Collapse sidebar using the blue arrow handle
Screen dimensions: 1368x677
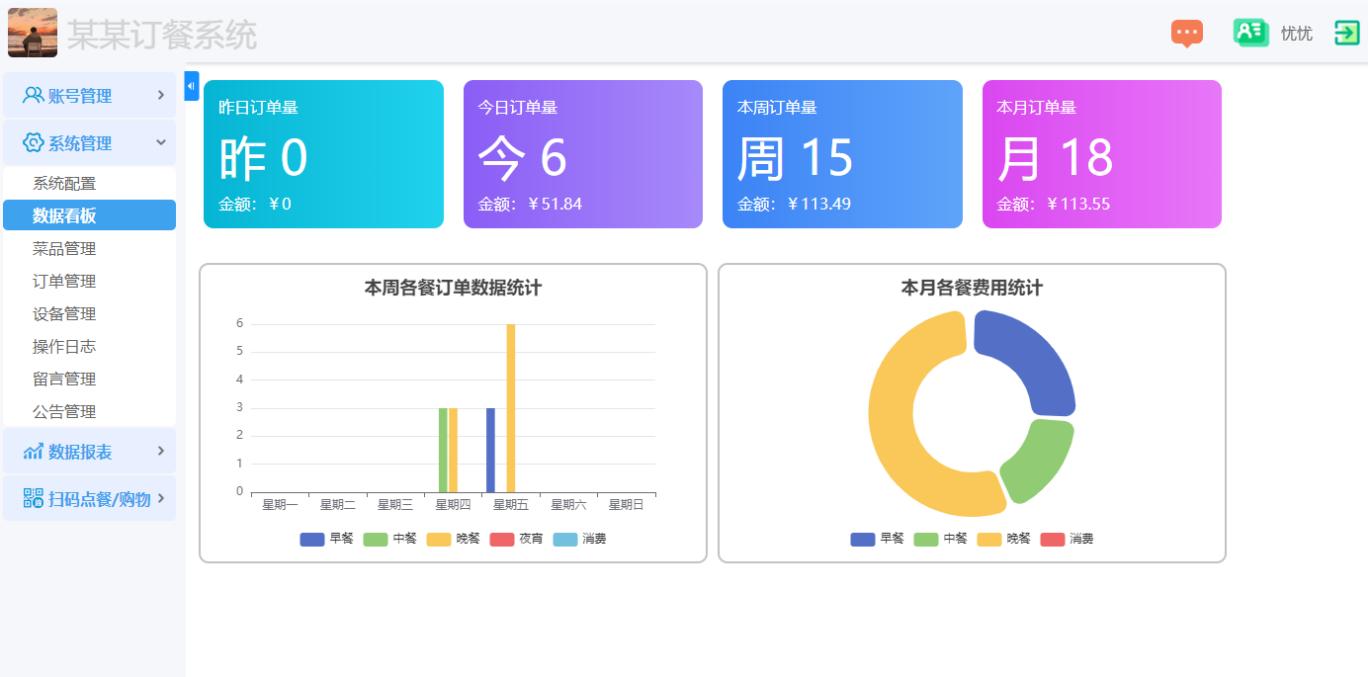tap(191, 86)
